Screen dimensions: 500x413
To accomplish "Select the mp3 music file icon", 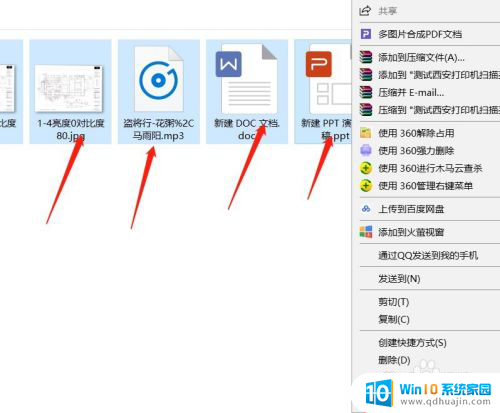I will tap(159, 79).
